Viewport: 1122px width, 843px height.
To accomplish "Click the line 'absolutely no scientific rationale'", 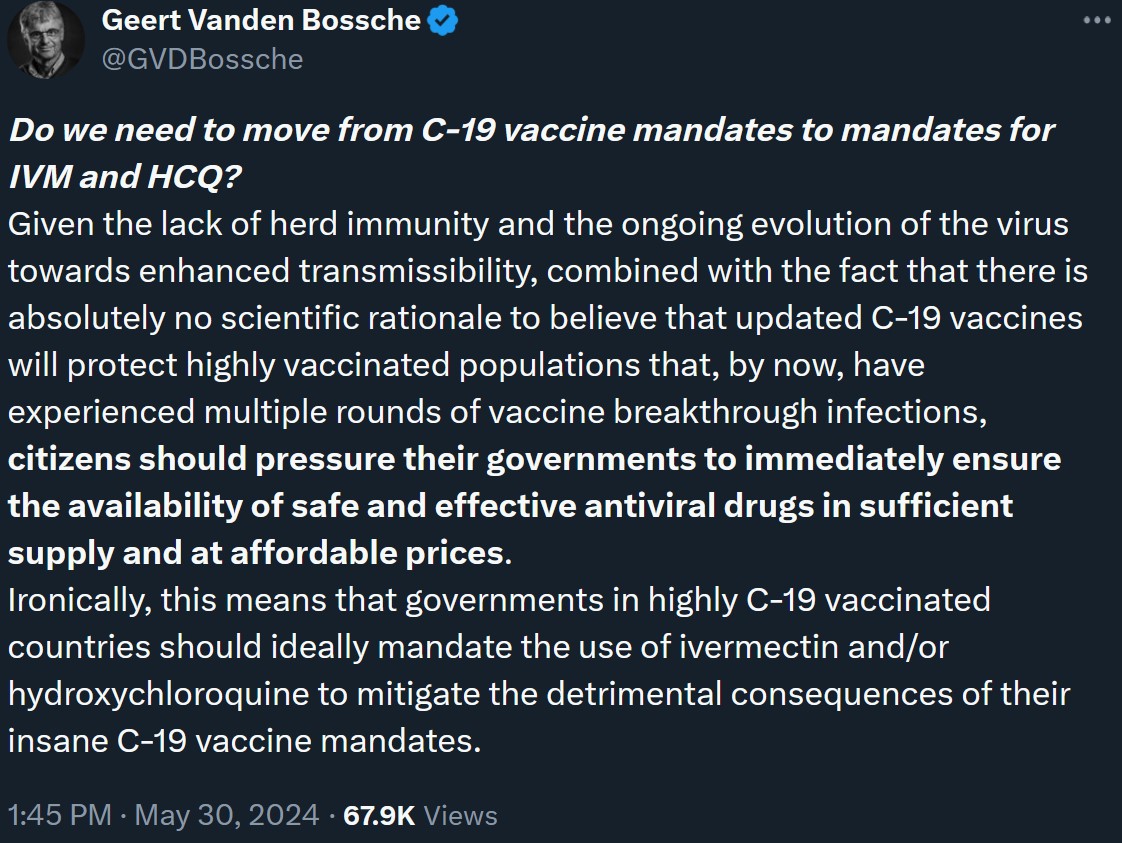I will point(545,318).
